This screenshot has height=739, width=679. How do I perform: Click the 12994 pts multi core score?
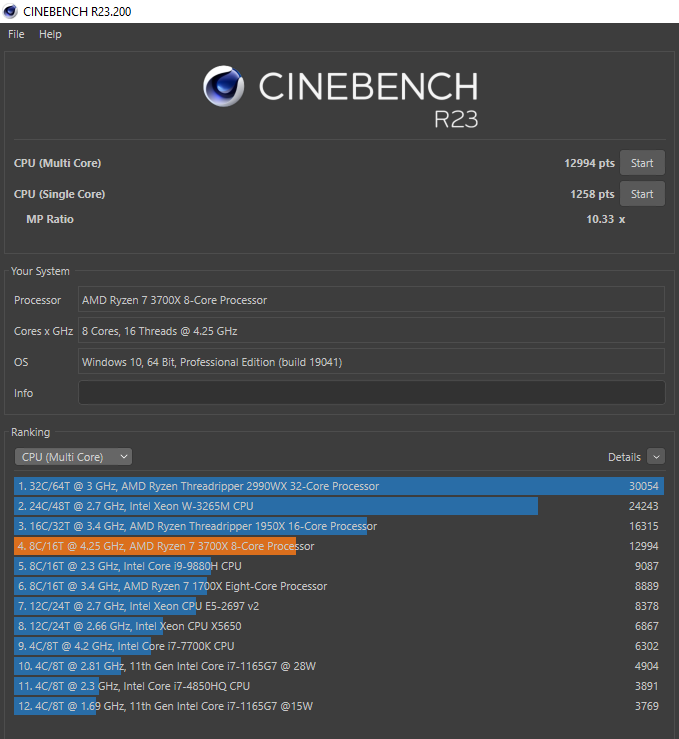tap(589, 163)
